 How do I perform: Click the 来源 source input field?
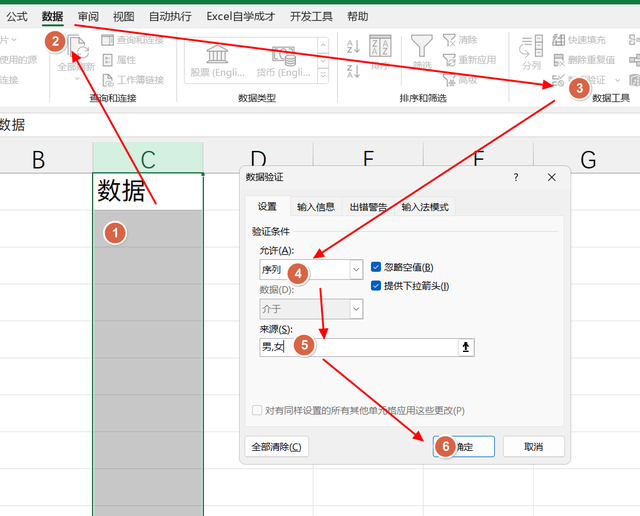tap(359, 347)
